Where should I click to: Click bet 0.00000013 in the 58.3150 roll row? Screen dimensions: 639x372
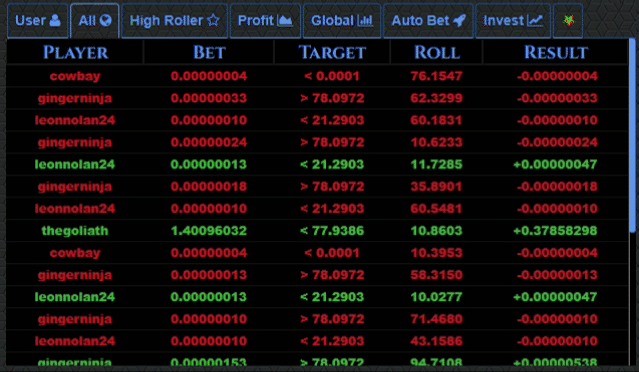[x=209, y=275]
